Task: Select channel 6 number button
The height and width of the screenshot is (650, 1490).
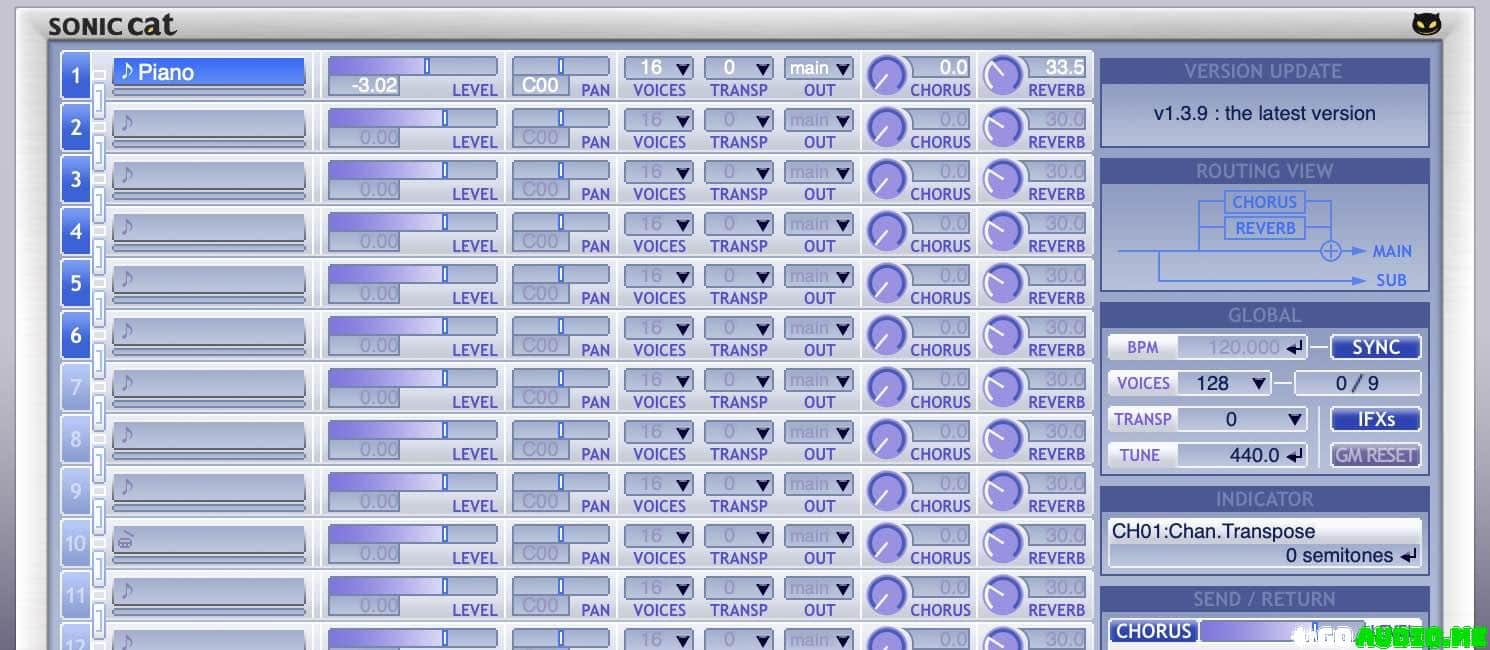Action: [x=75, y=336]
